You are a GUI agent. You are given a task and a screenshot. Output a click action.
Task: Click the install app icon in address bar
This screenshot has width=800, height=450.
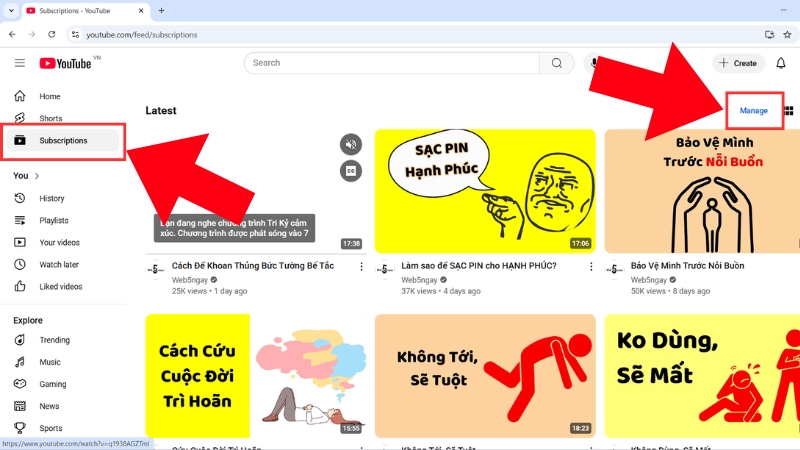pos(769,35)
